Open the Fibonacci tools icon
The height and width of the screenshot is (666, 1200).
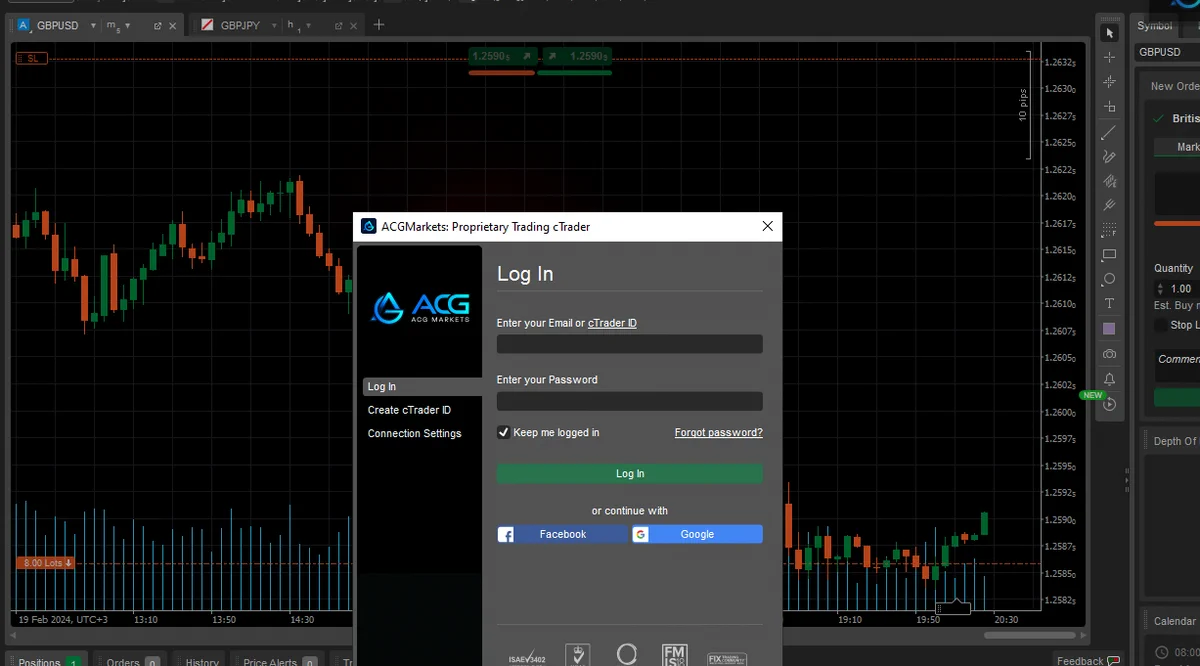(x=1109, y=230)
